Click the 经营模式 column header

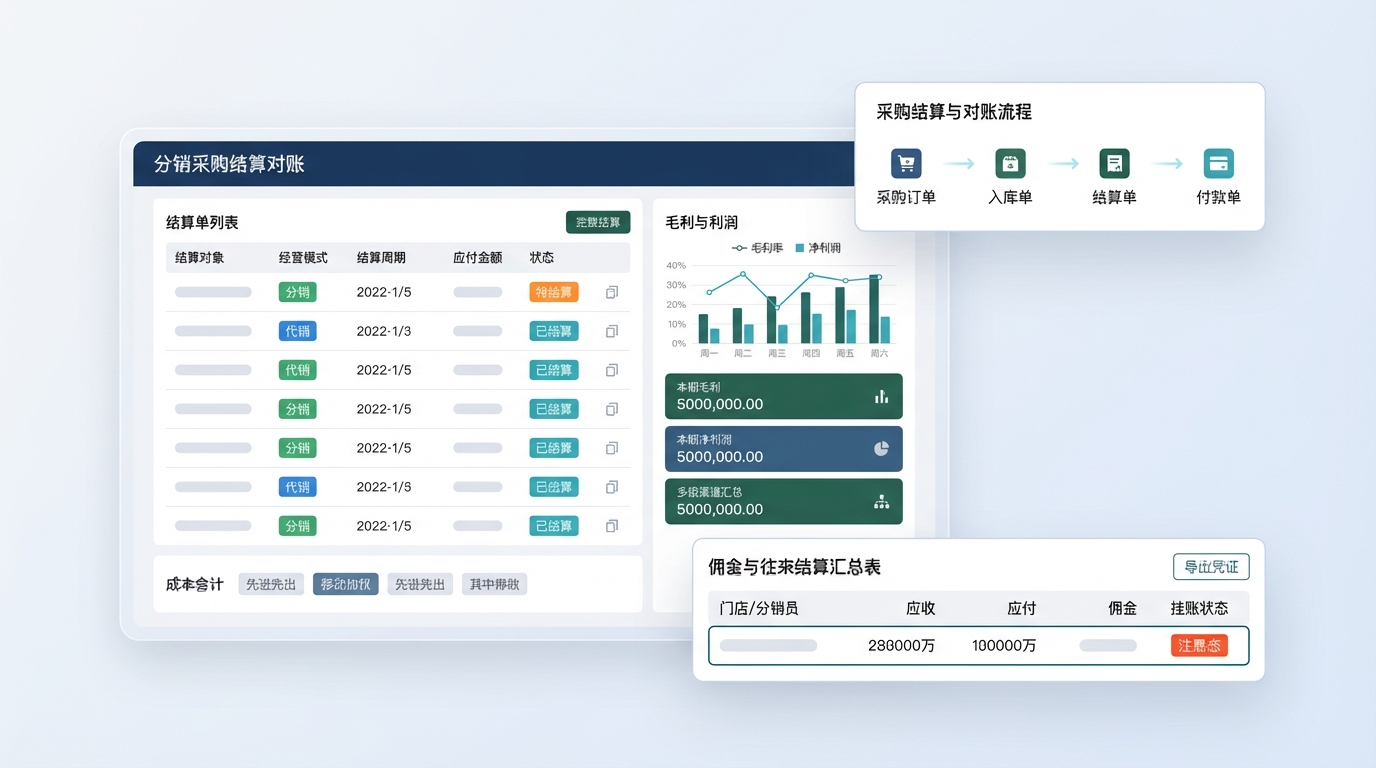coord(303,258)
